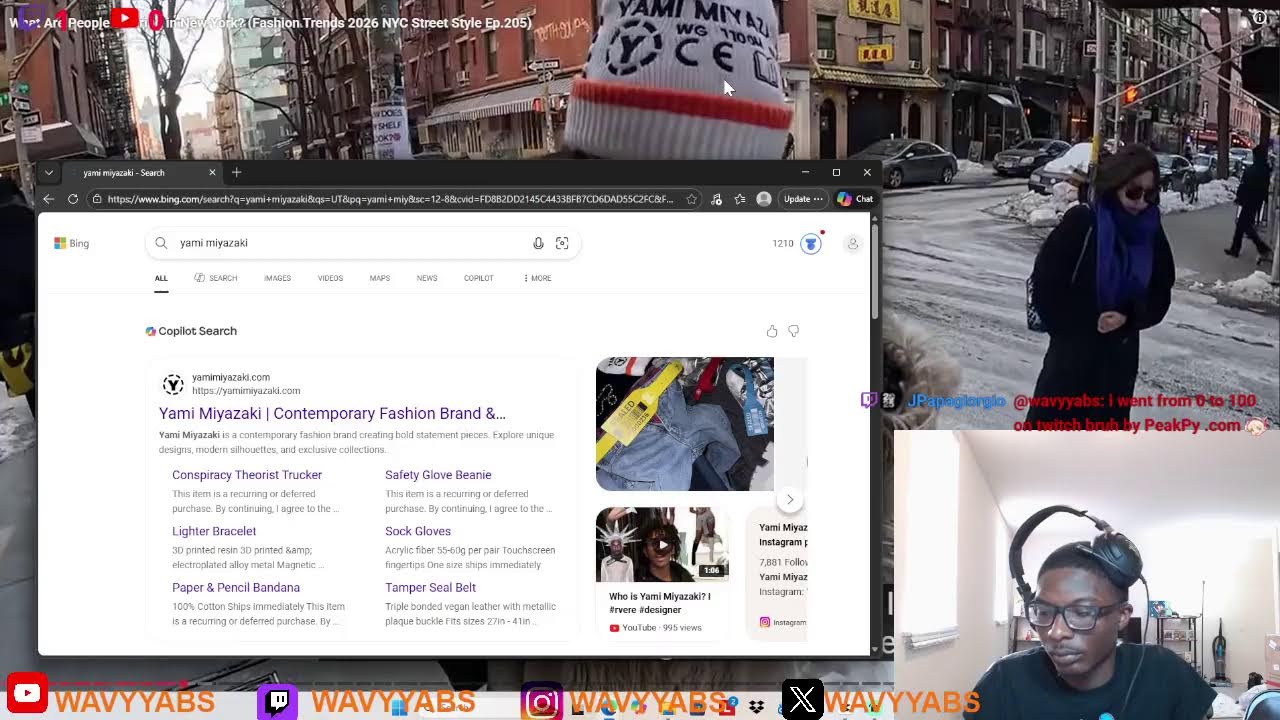Screen dimensions: 1280x720
Task: Switch to the VIDEOS tab
Action: tap(330, 278)
